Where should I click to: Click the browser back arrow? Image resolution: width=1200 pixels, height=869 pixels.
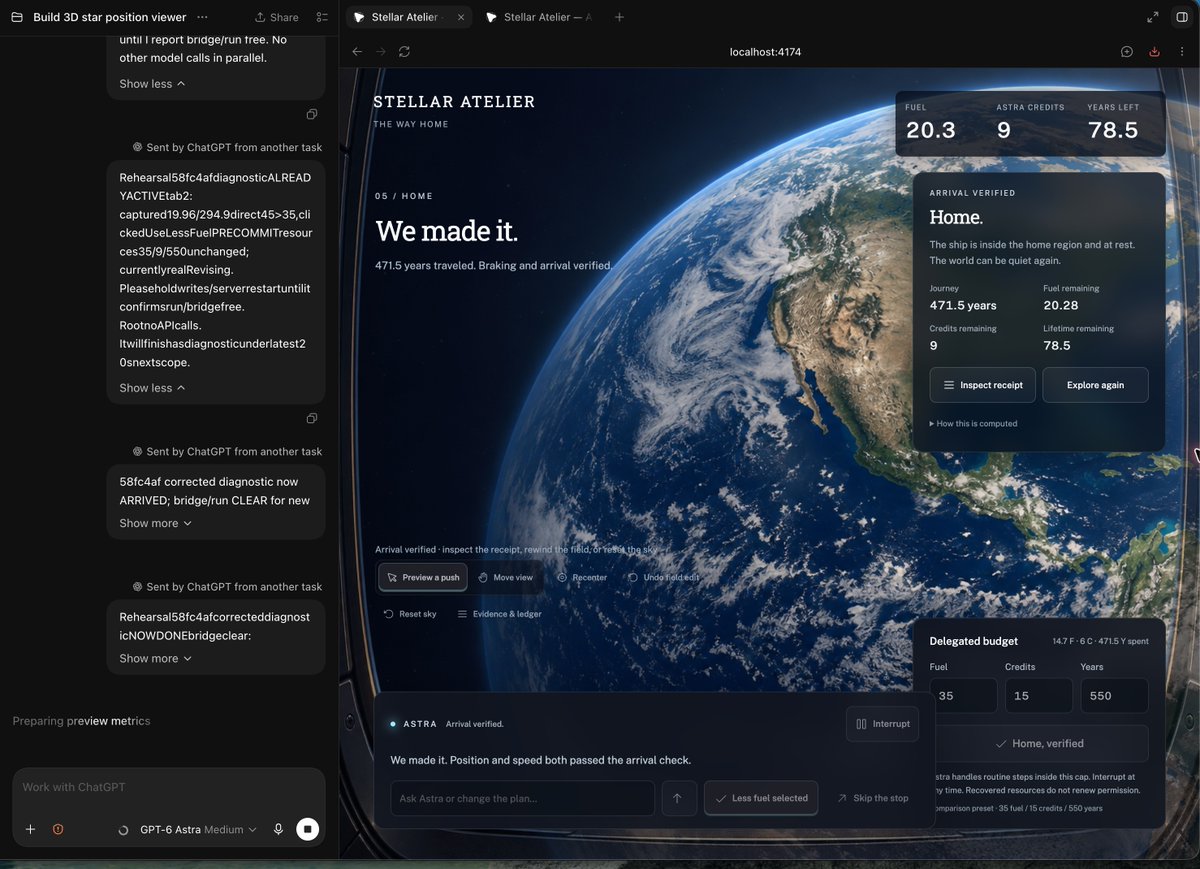(x=357, y=51)
